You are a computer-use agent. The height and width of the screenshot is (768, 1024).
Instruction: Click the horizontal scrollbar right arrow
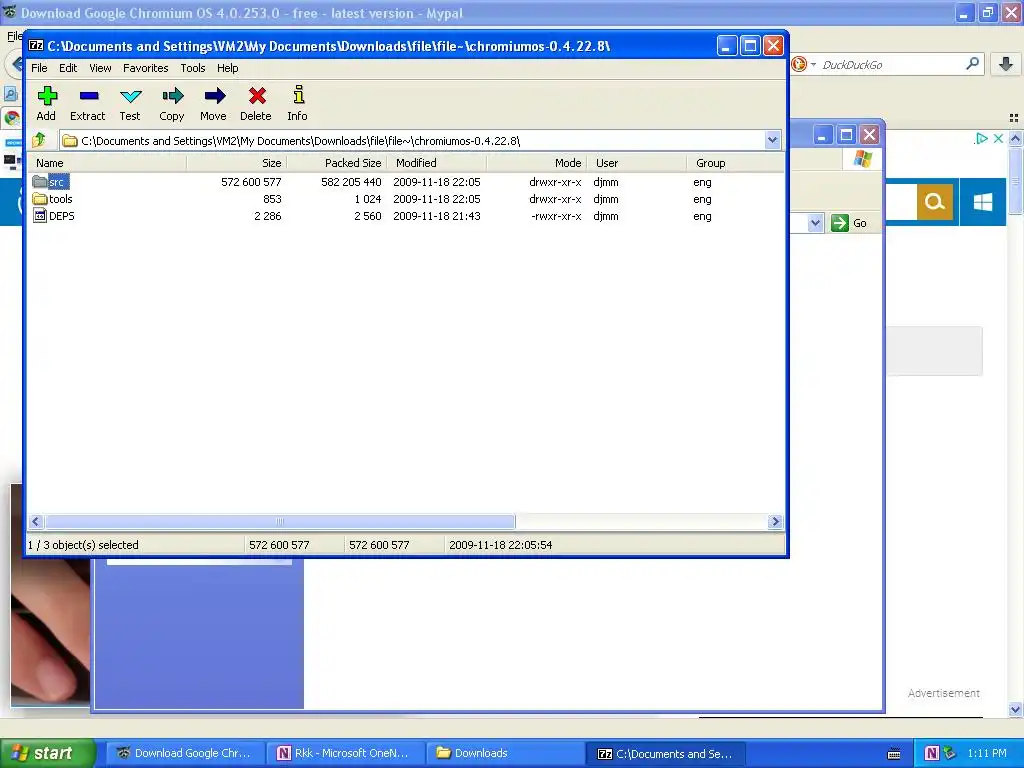coord(775,521)
